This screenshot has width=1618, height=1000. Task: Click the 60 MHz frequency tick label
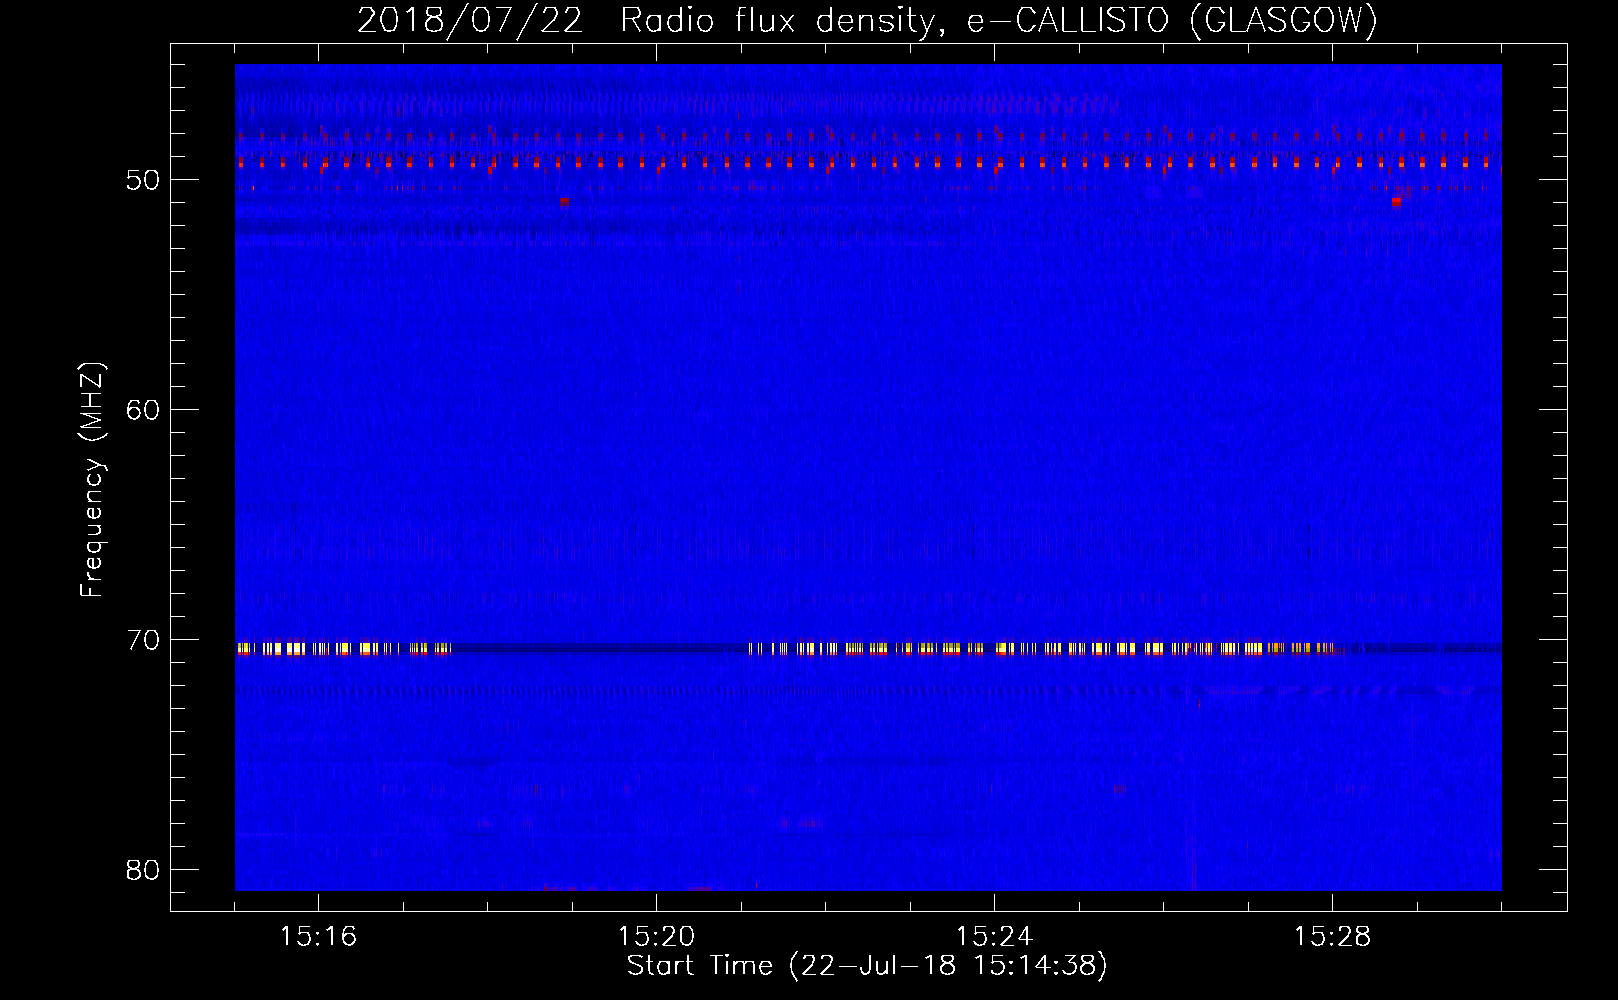(x=143, y=410)
